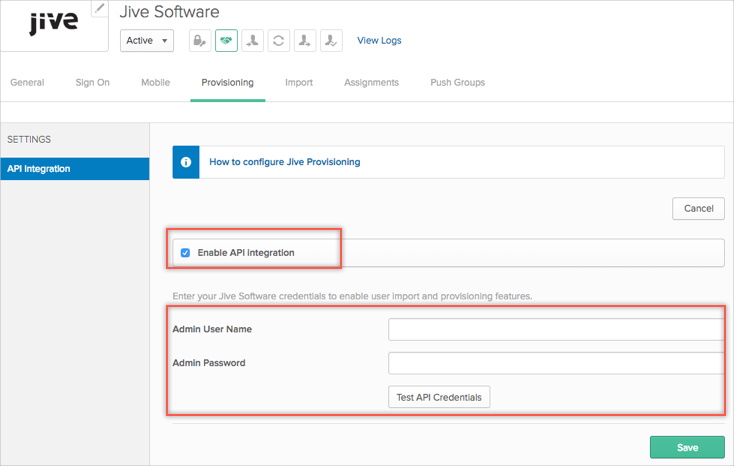Open the View Logs link
The image size is (734, 466).
[x=379, y=41]
